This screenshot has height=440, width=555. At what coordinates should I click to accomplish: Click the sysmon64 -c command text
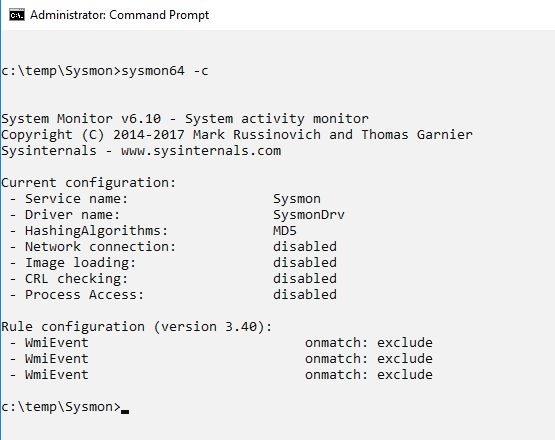coord(165,71)
